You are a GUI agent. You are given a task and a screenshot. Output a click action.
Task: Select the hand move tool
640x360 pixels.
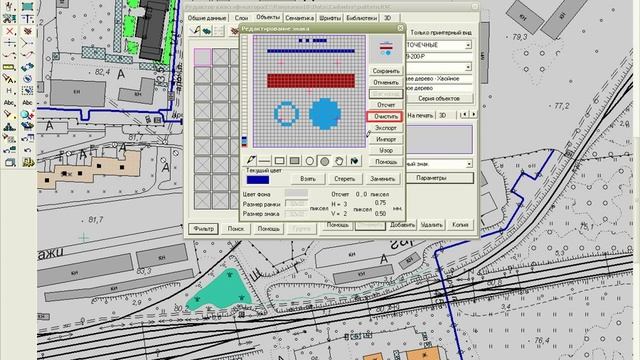coord(339,161)
